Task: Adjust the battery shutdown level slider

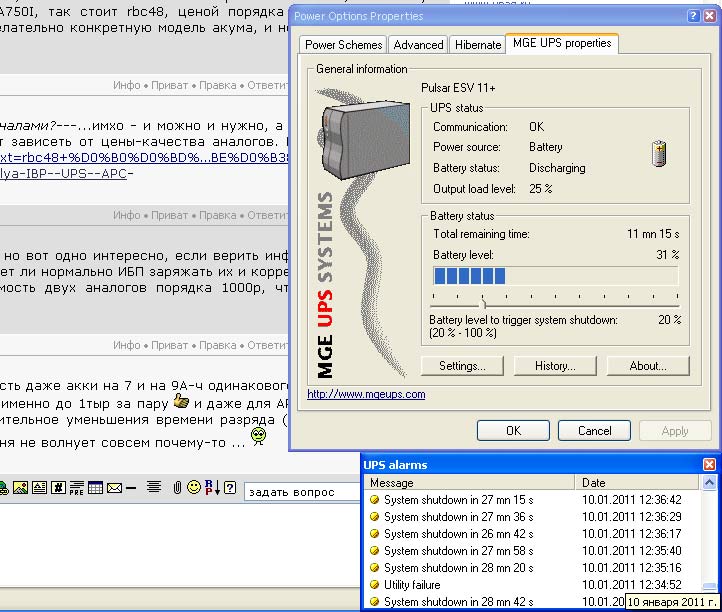Action: pyautogui.click(x=483, y=301)
